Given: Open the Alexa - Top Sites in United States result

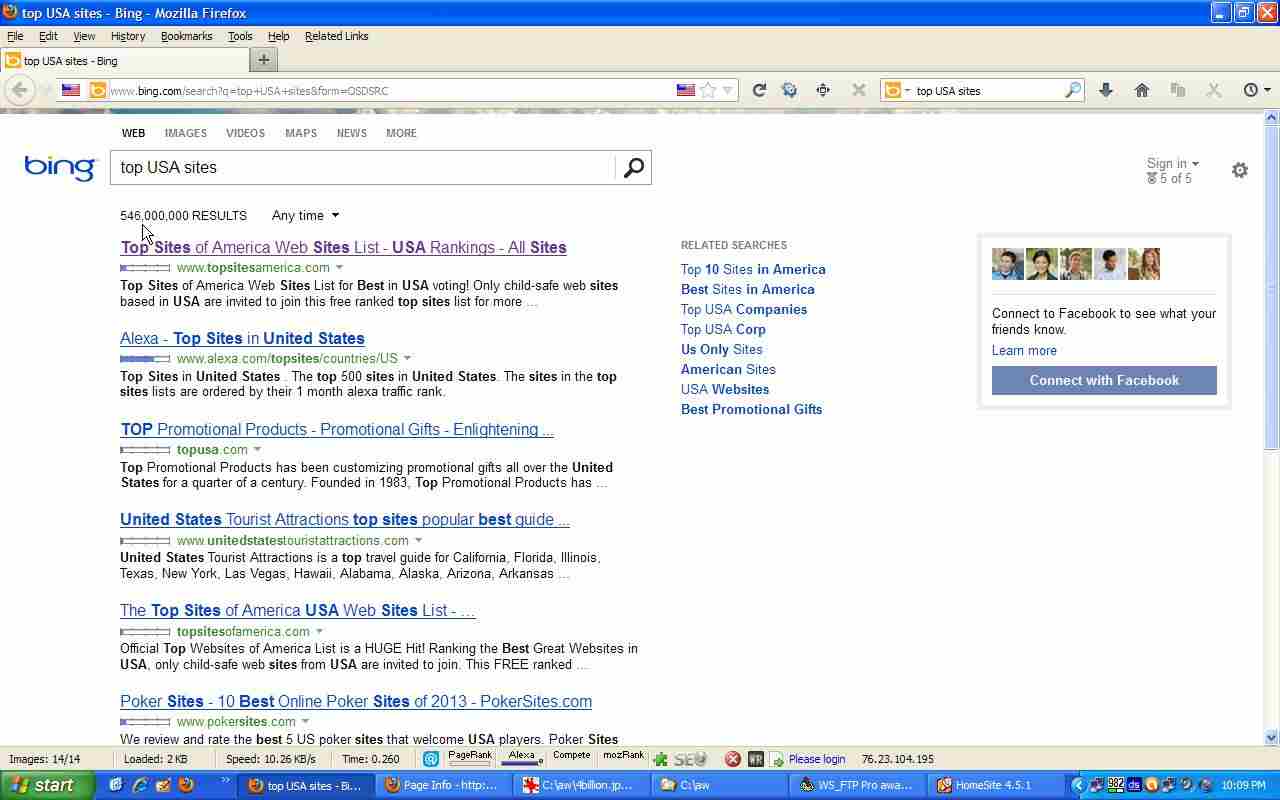Looking at the screenshot, I should [242, 338].
